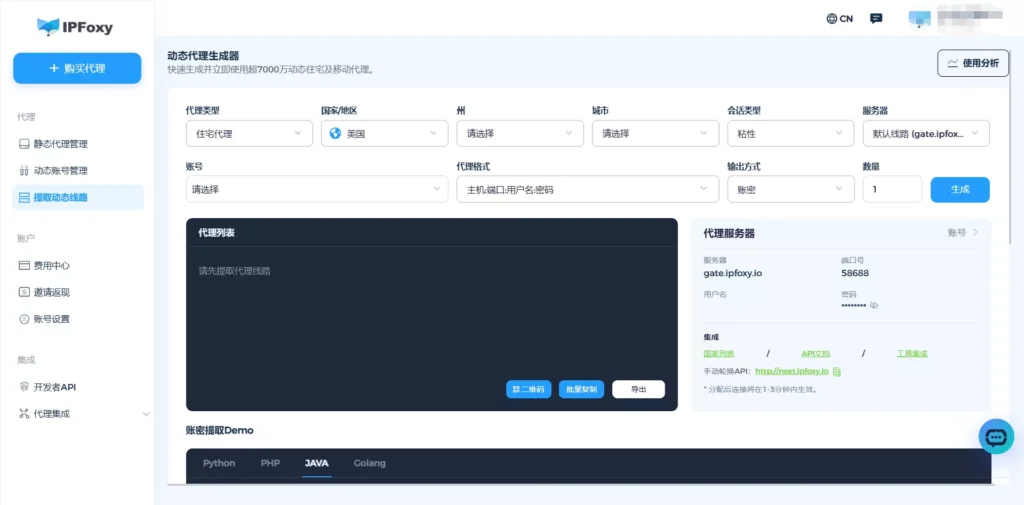This screenshot has height=505, width=1024.
Task: Click the chat support bubble icon
Action: (995, 437)
